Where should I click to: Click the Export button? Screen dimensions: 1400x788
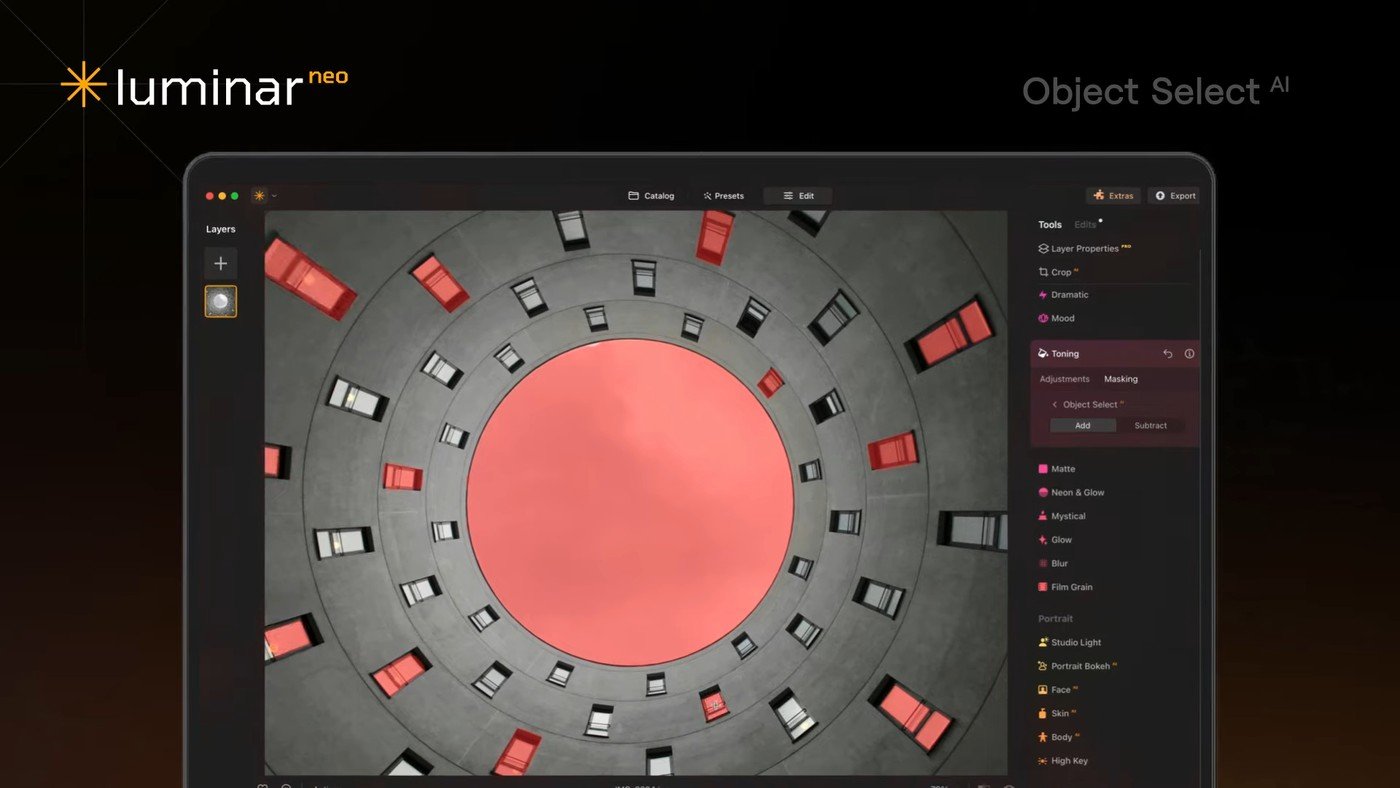coord(1175,196)
